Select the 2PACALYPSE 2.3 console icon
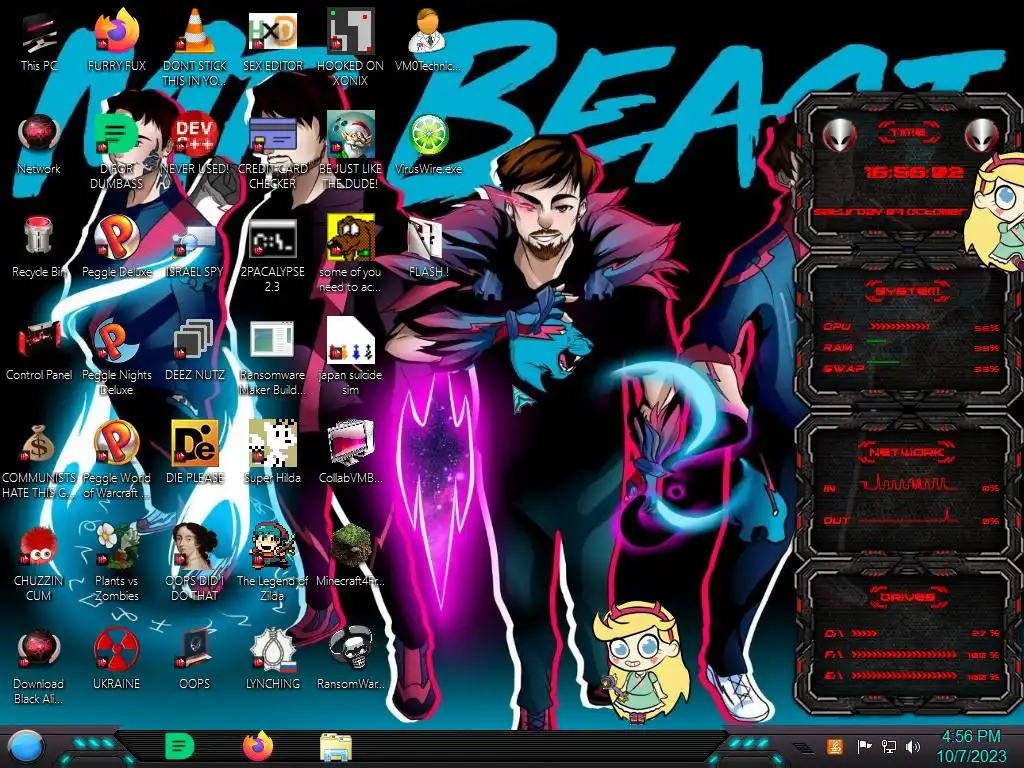Image resolution: width=1024 pixels, height=768 pixels. click(x=272, y=238)
